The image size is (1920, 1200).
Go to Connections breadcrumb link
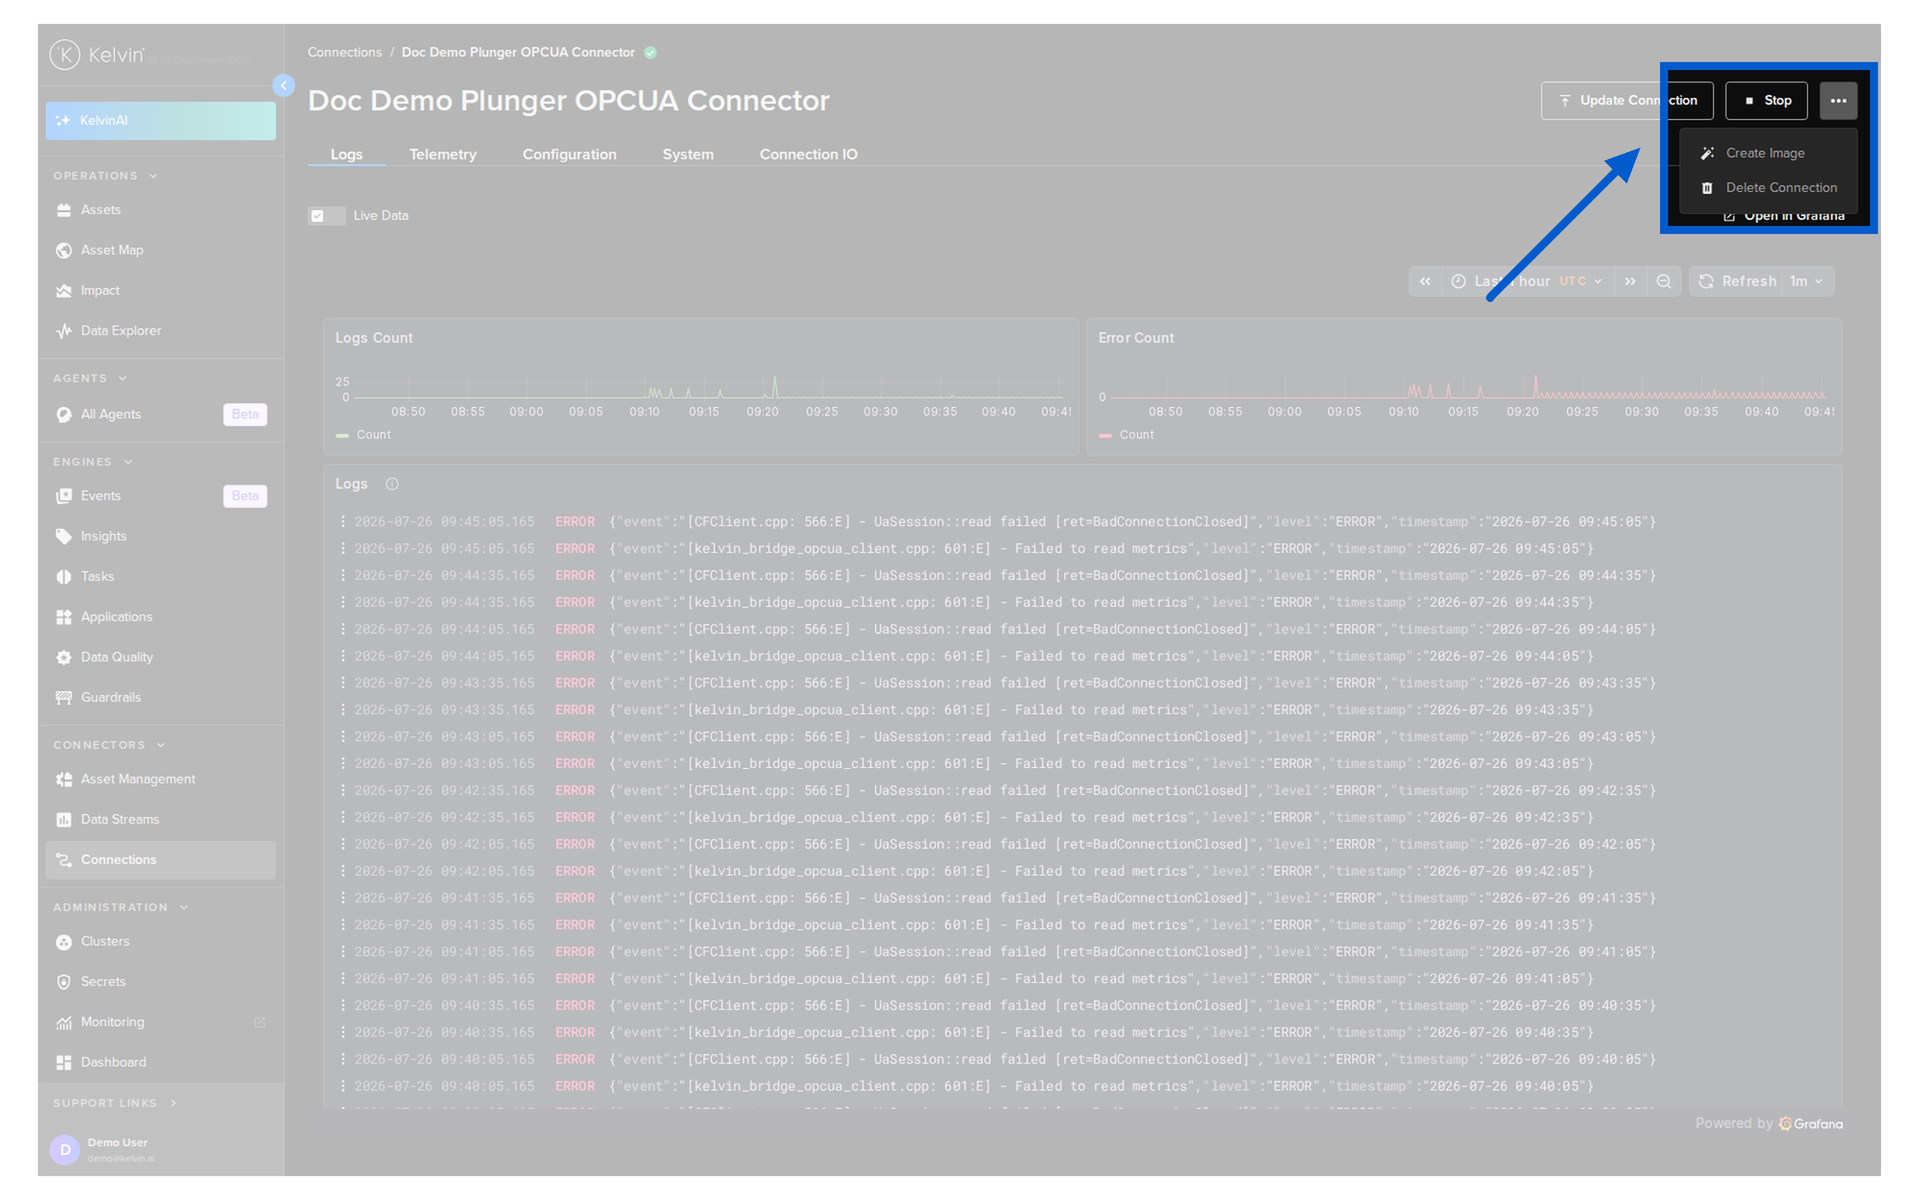tap(344, 53)
